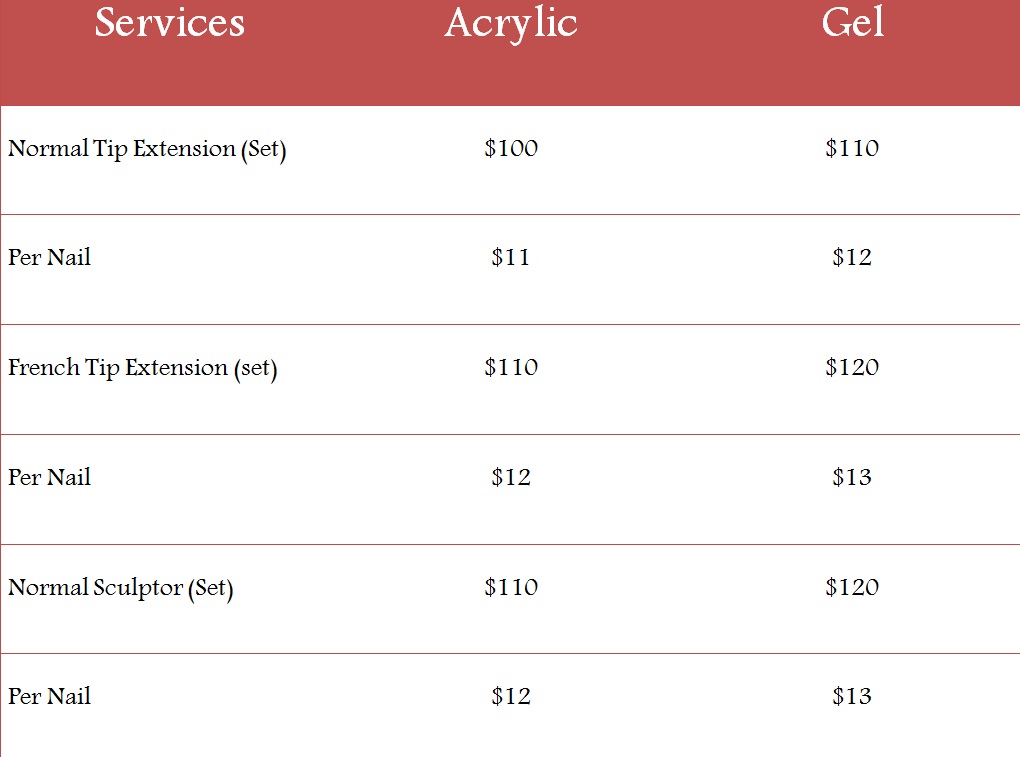Click Per Nail label under Normal Tip Extension
Image resolution: width=1020 pixels, height=757 pixels.
pos(50,258)
